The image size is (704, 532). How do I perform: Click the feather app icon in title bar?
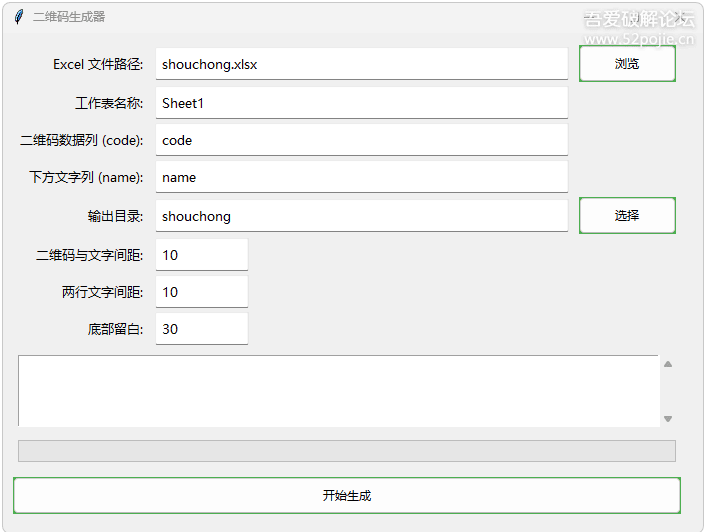coord(18,17)
